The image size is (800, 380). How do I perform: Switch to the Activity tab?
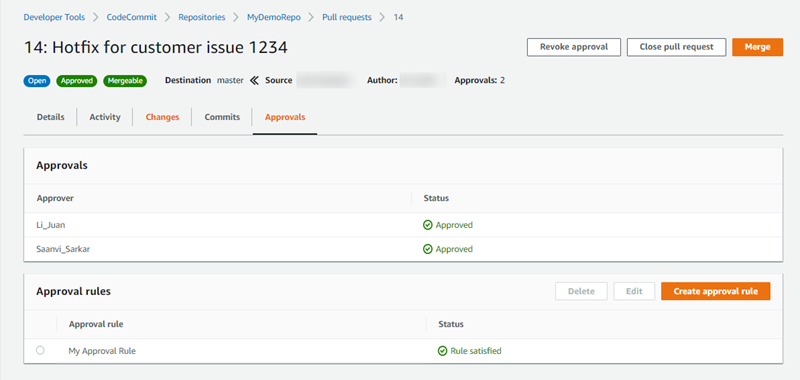(x=105, y=117)
